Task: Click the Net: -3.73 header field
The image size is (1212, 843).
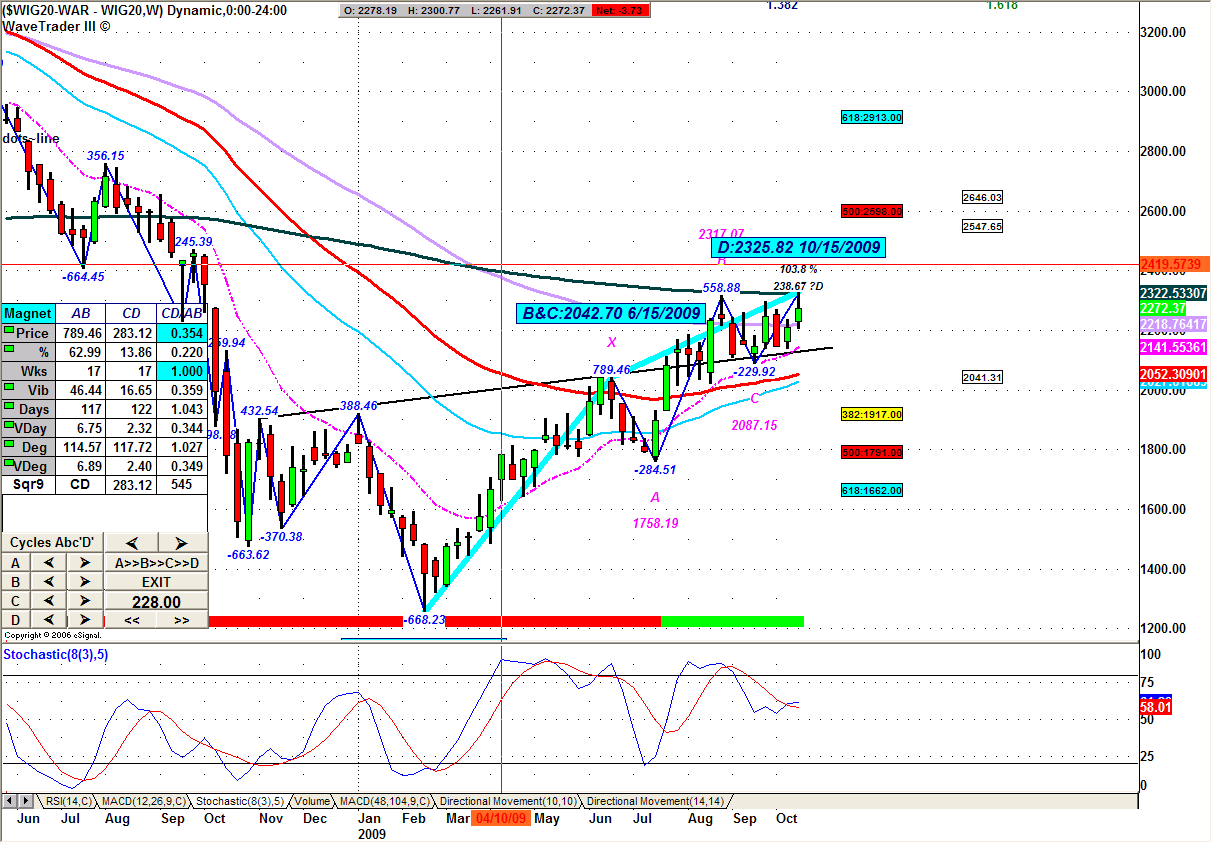Action: coord(620,10)
